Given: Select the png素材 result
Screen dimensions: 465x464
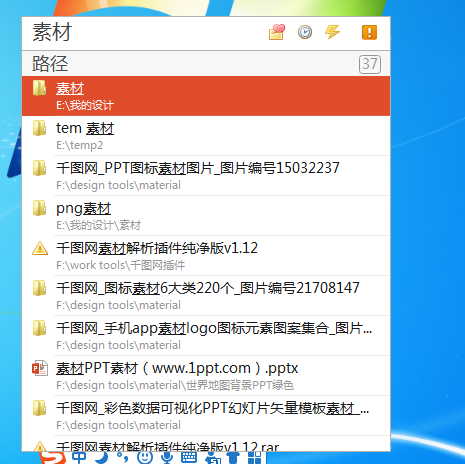Looking at the screenshot, I should (83, 209).
